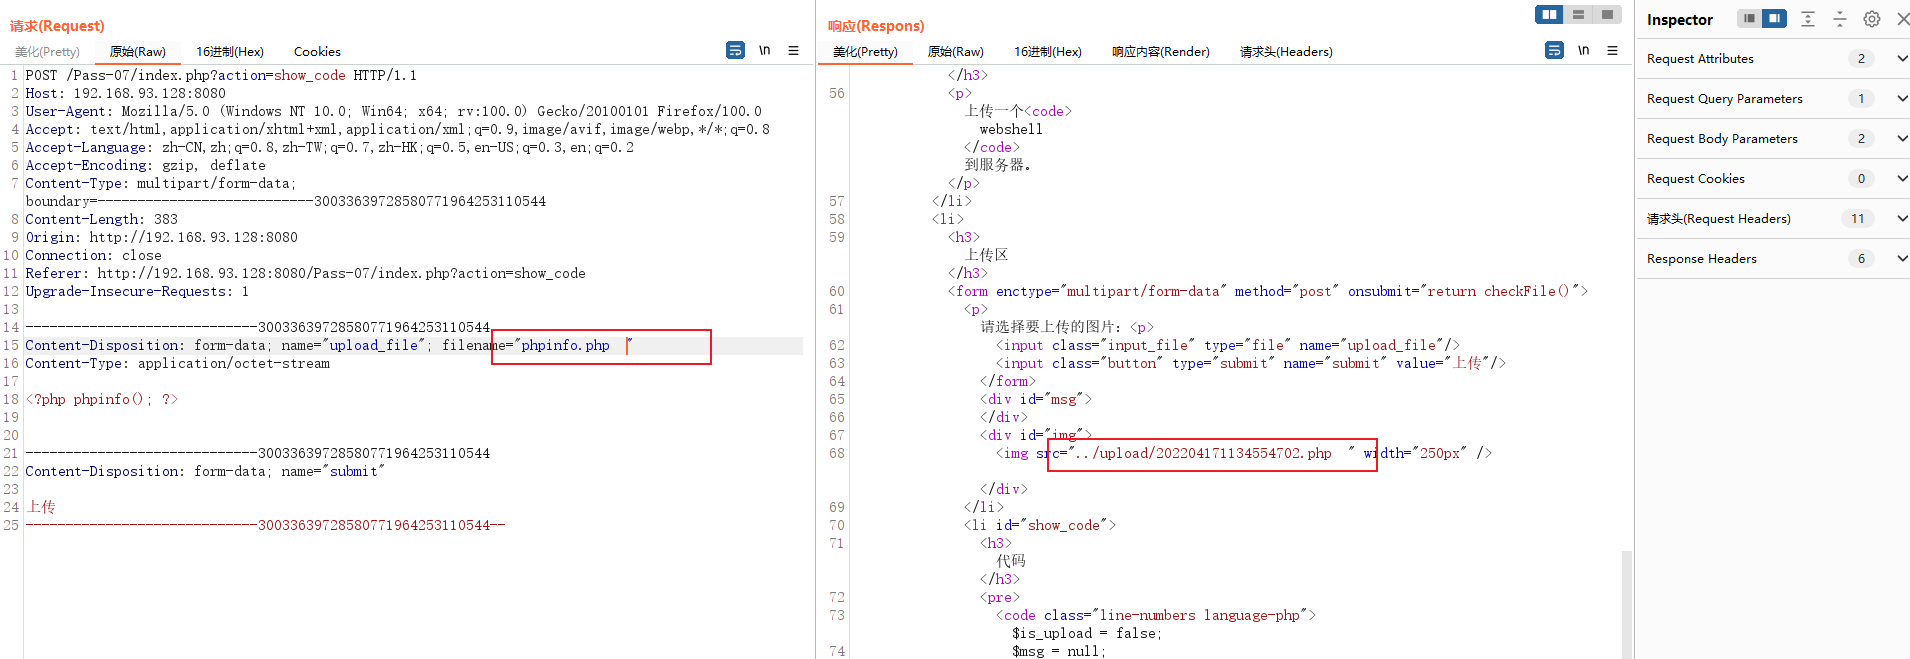Viewport: 1910px width, 659px height.
Task: Click the li id="show_code" line
Action: click(x=1040, y=525)
